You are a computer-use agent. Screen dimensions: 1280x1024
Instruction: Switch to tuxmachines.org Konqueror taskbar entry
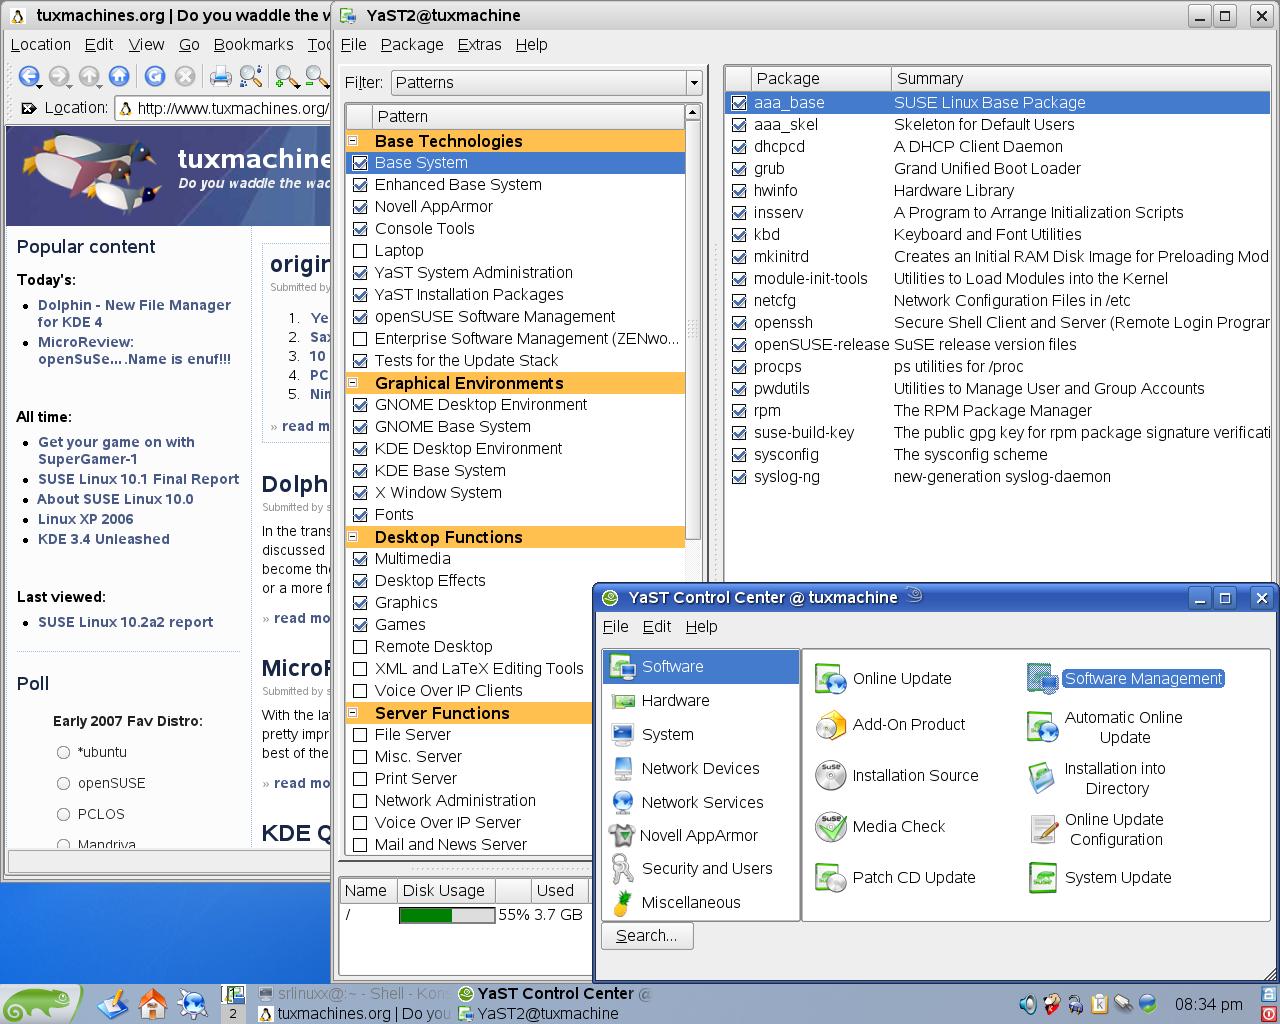[x=354, y=1014]
